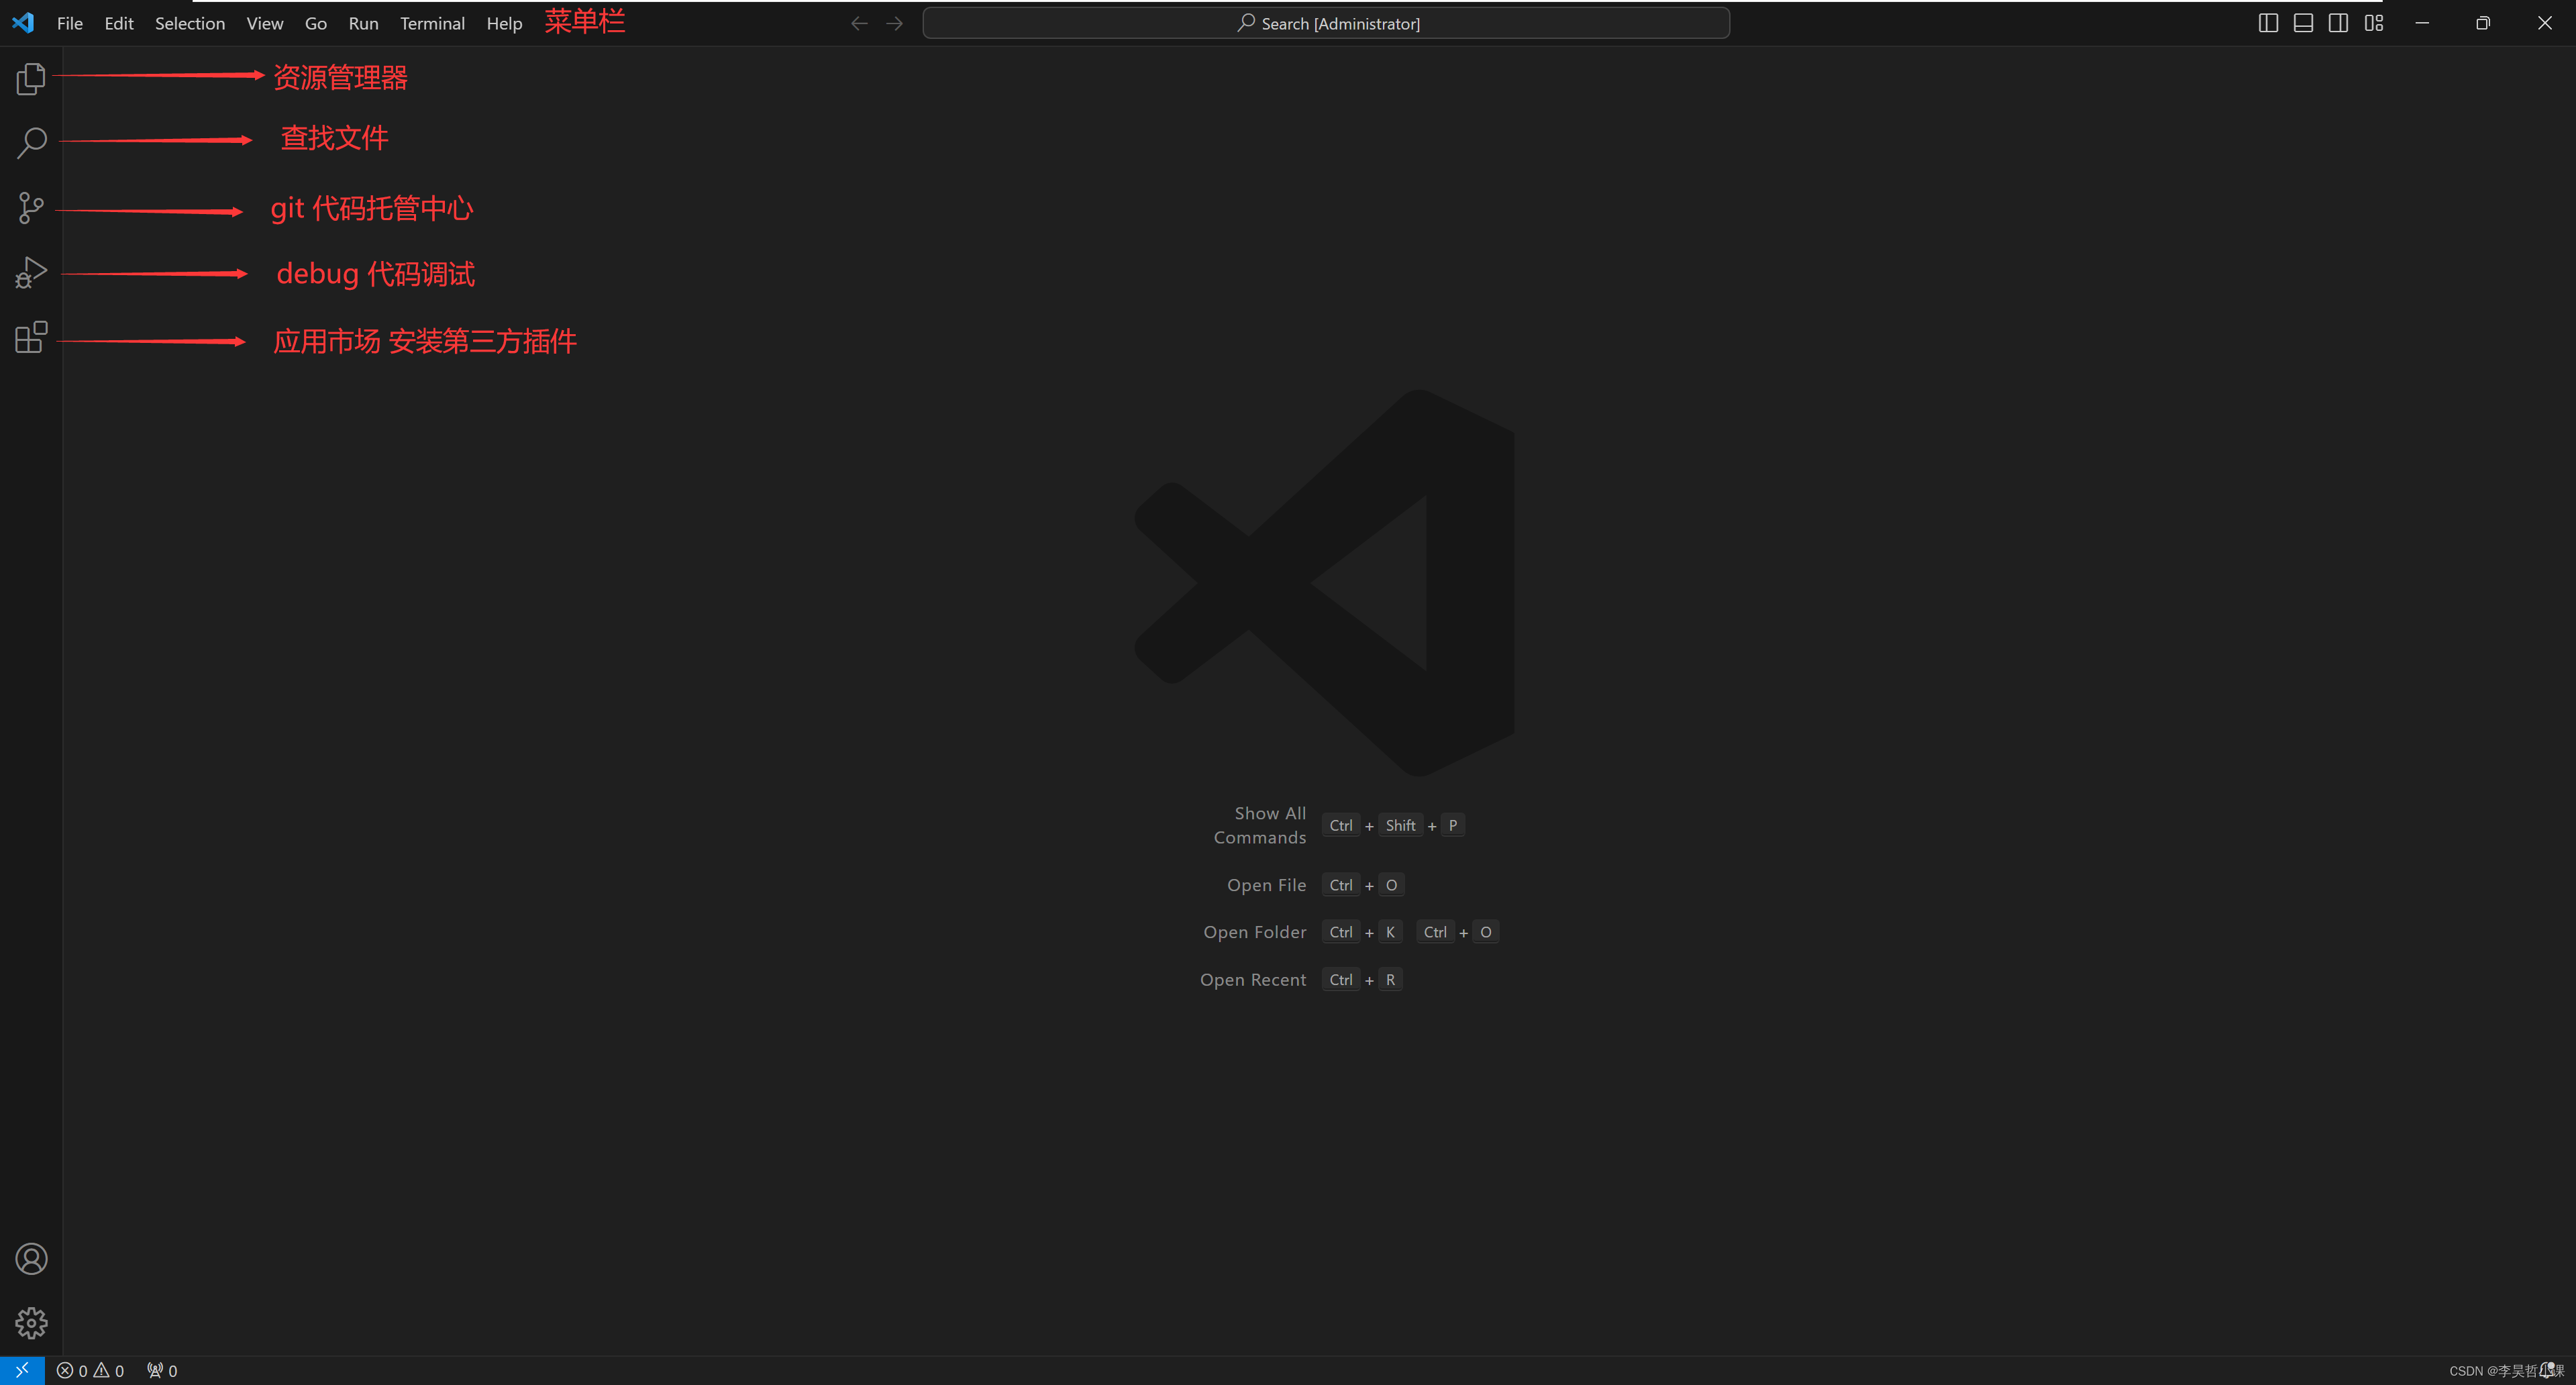Open the Selection menu
This screenshot has width=2576, height=1385.
coord(190,23)
